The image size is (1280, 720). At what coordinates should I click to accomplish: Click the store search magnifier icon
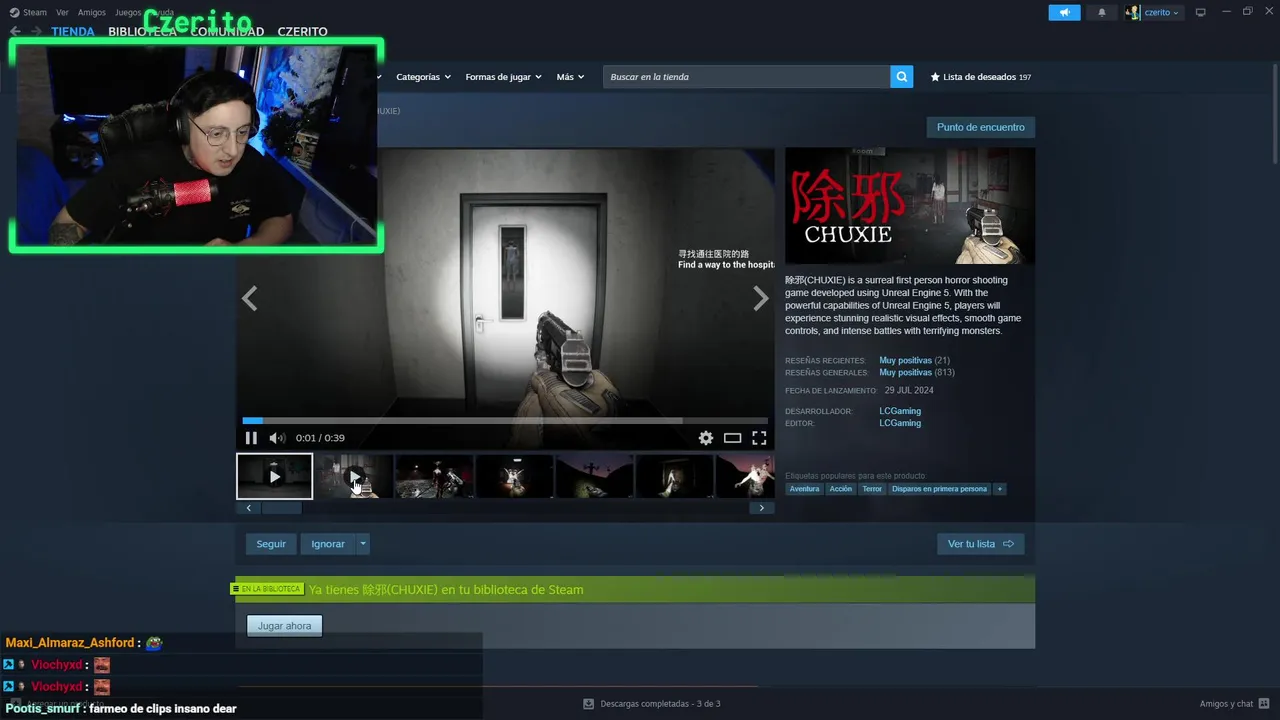(x=901, y=77)
